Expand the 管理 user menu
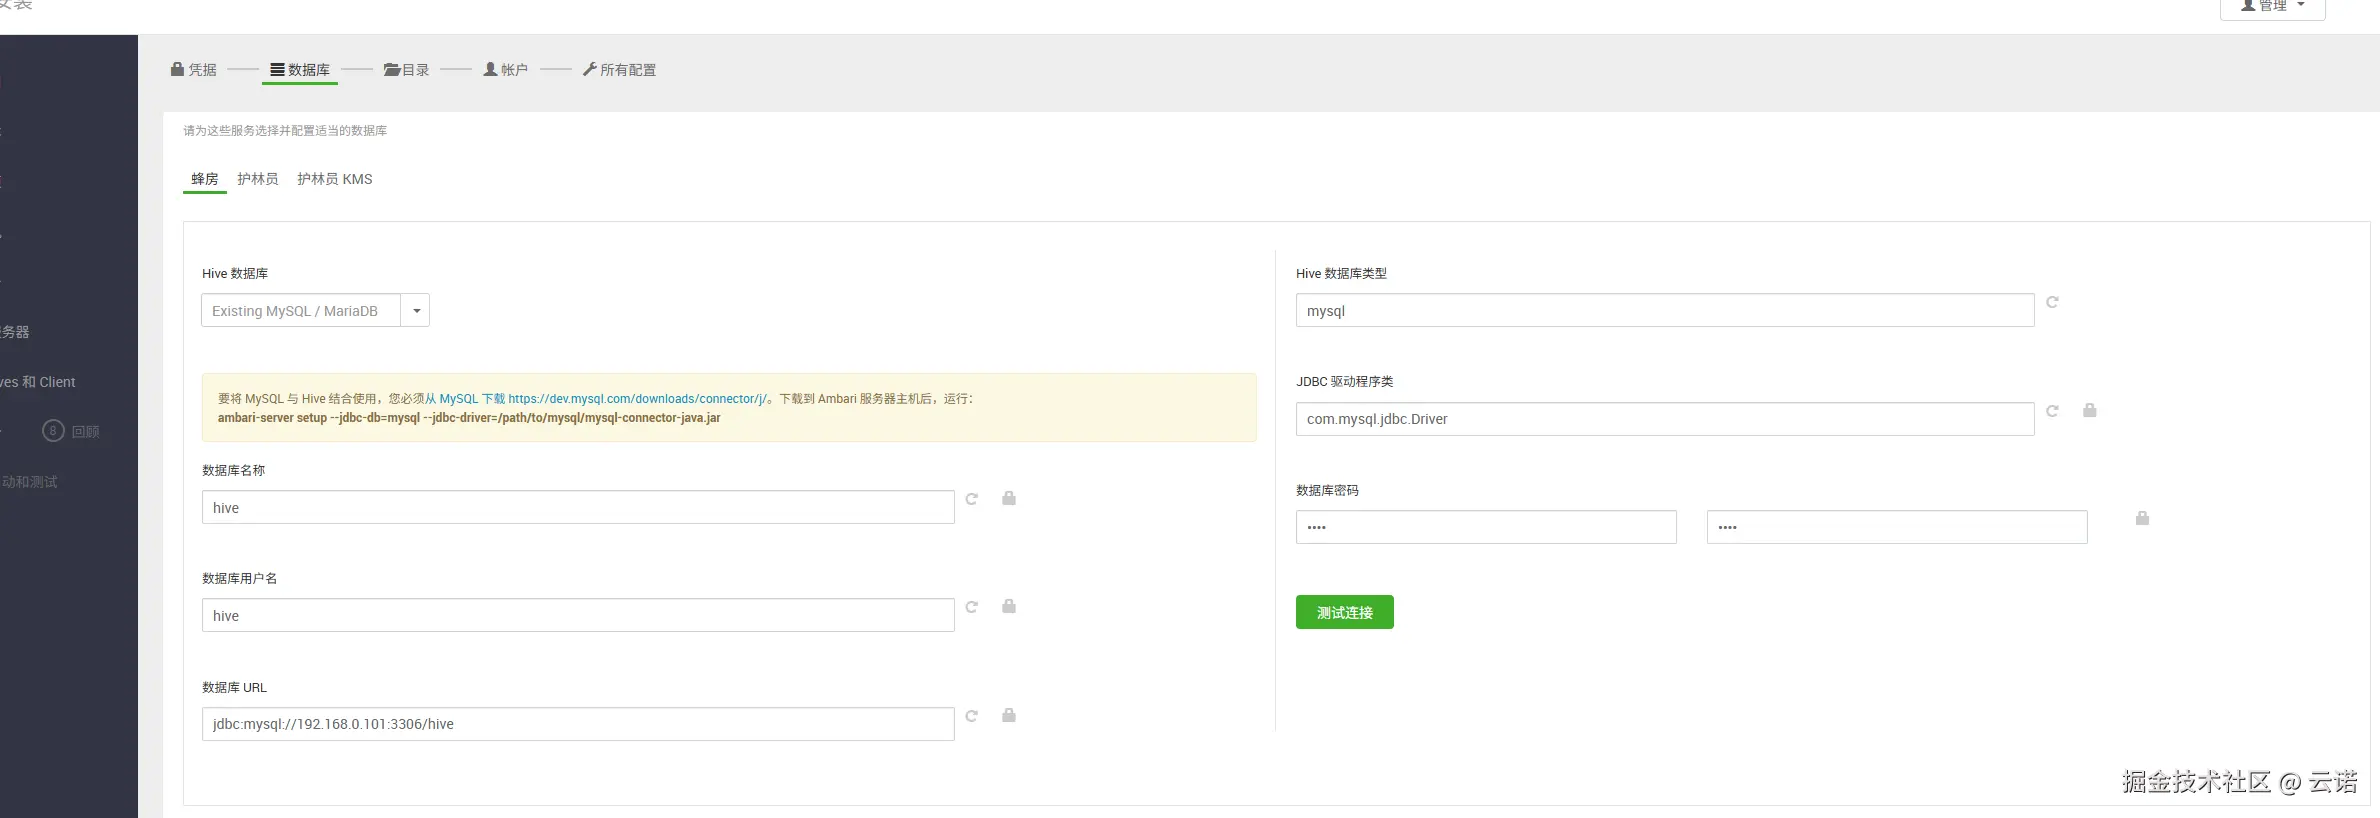2380x818 pixels. pos(2272,6)
